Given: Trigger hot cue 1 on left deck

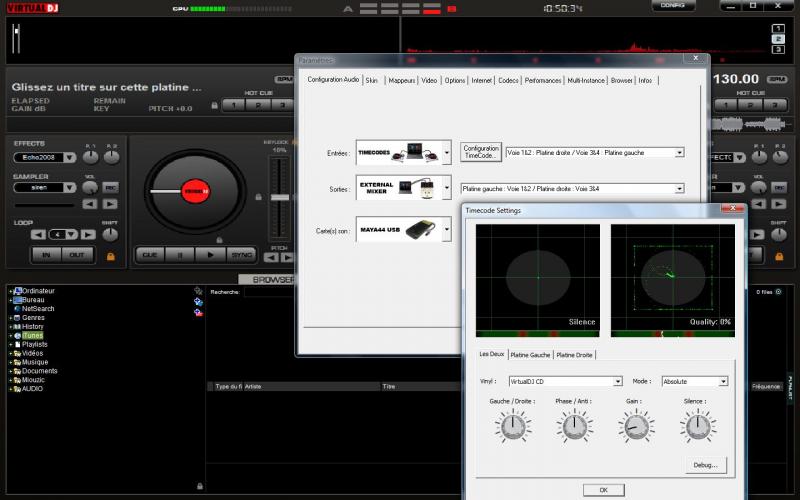Looking at the screenshot, I should (233, 104).
